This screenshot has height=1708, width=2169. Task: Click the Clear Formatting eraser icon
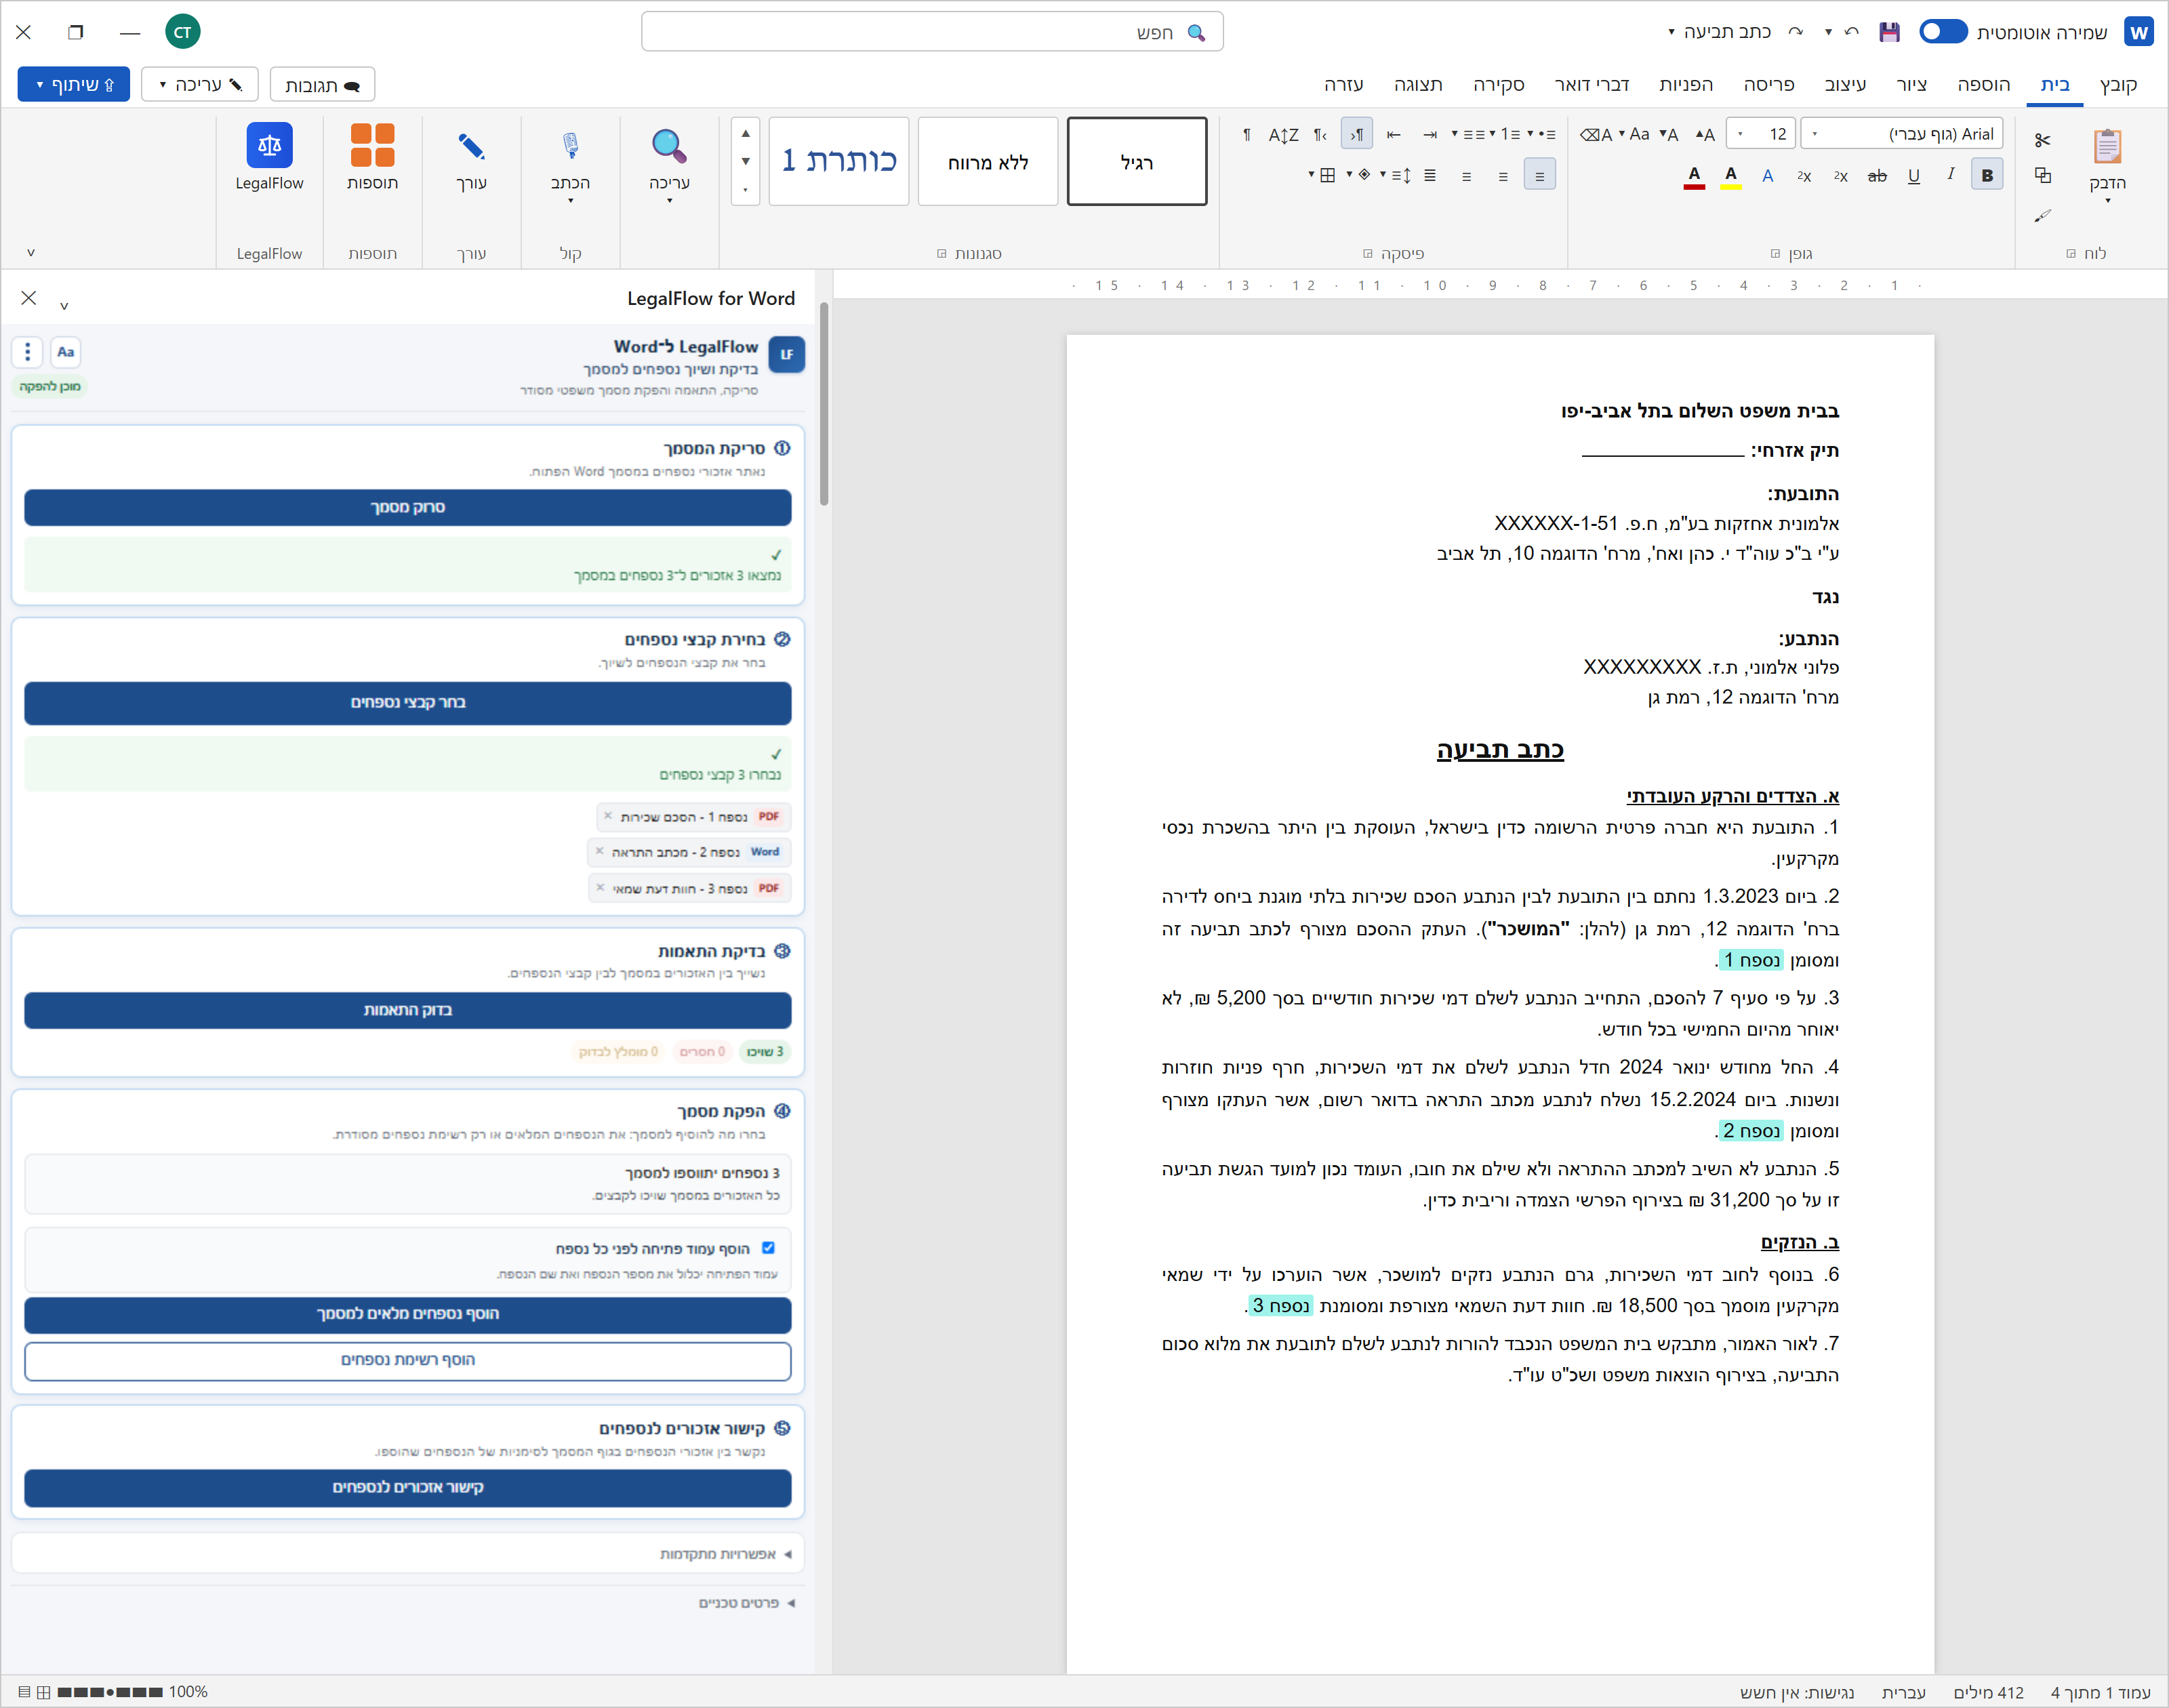(1595, 134)
